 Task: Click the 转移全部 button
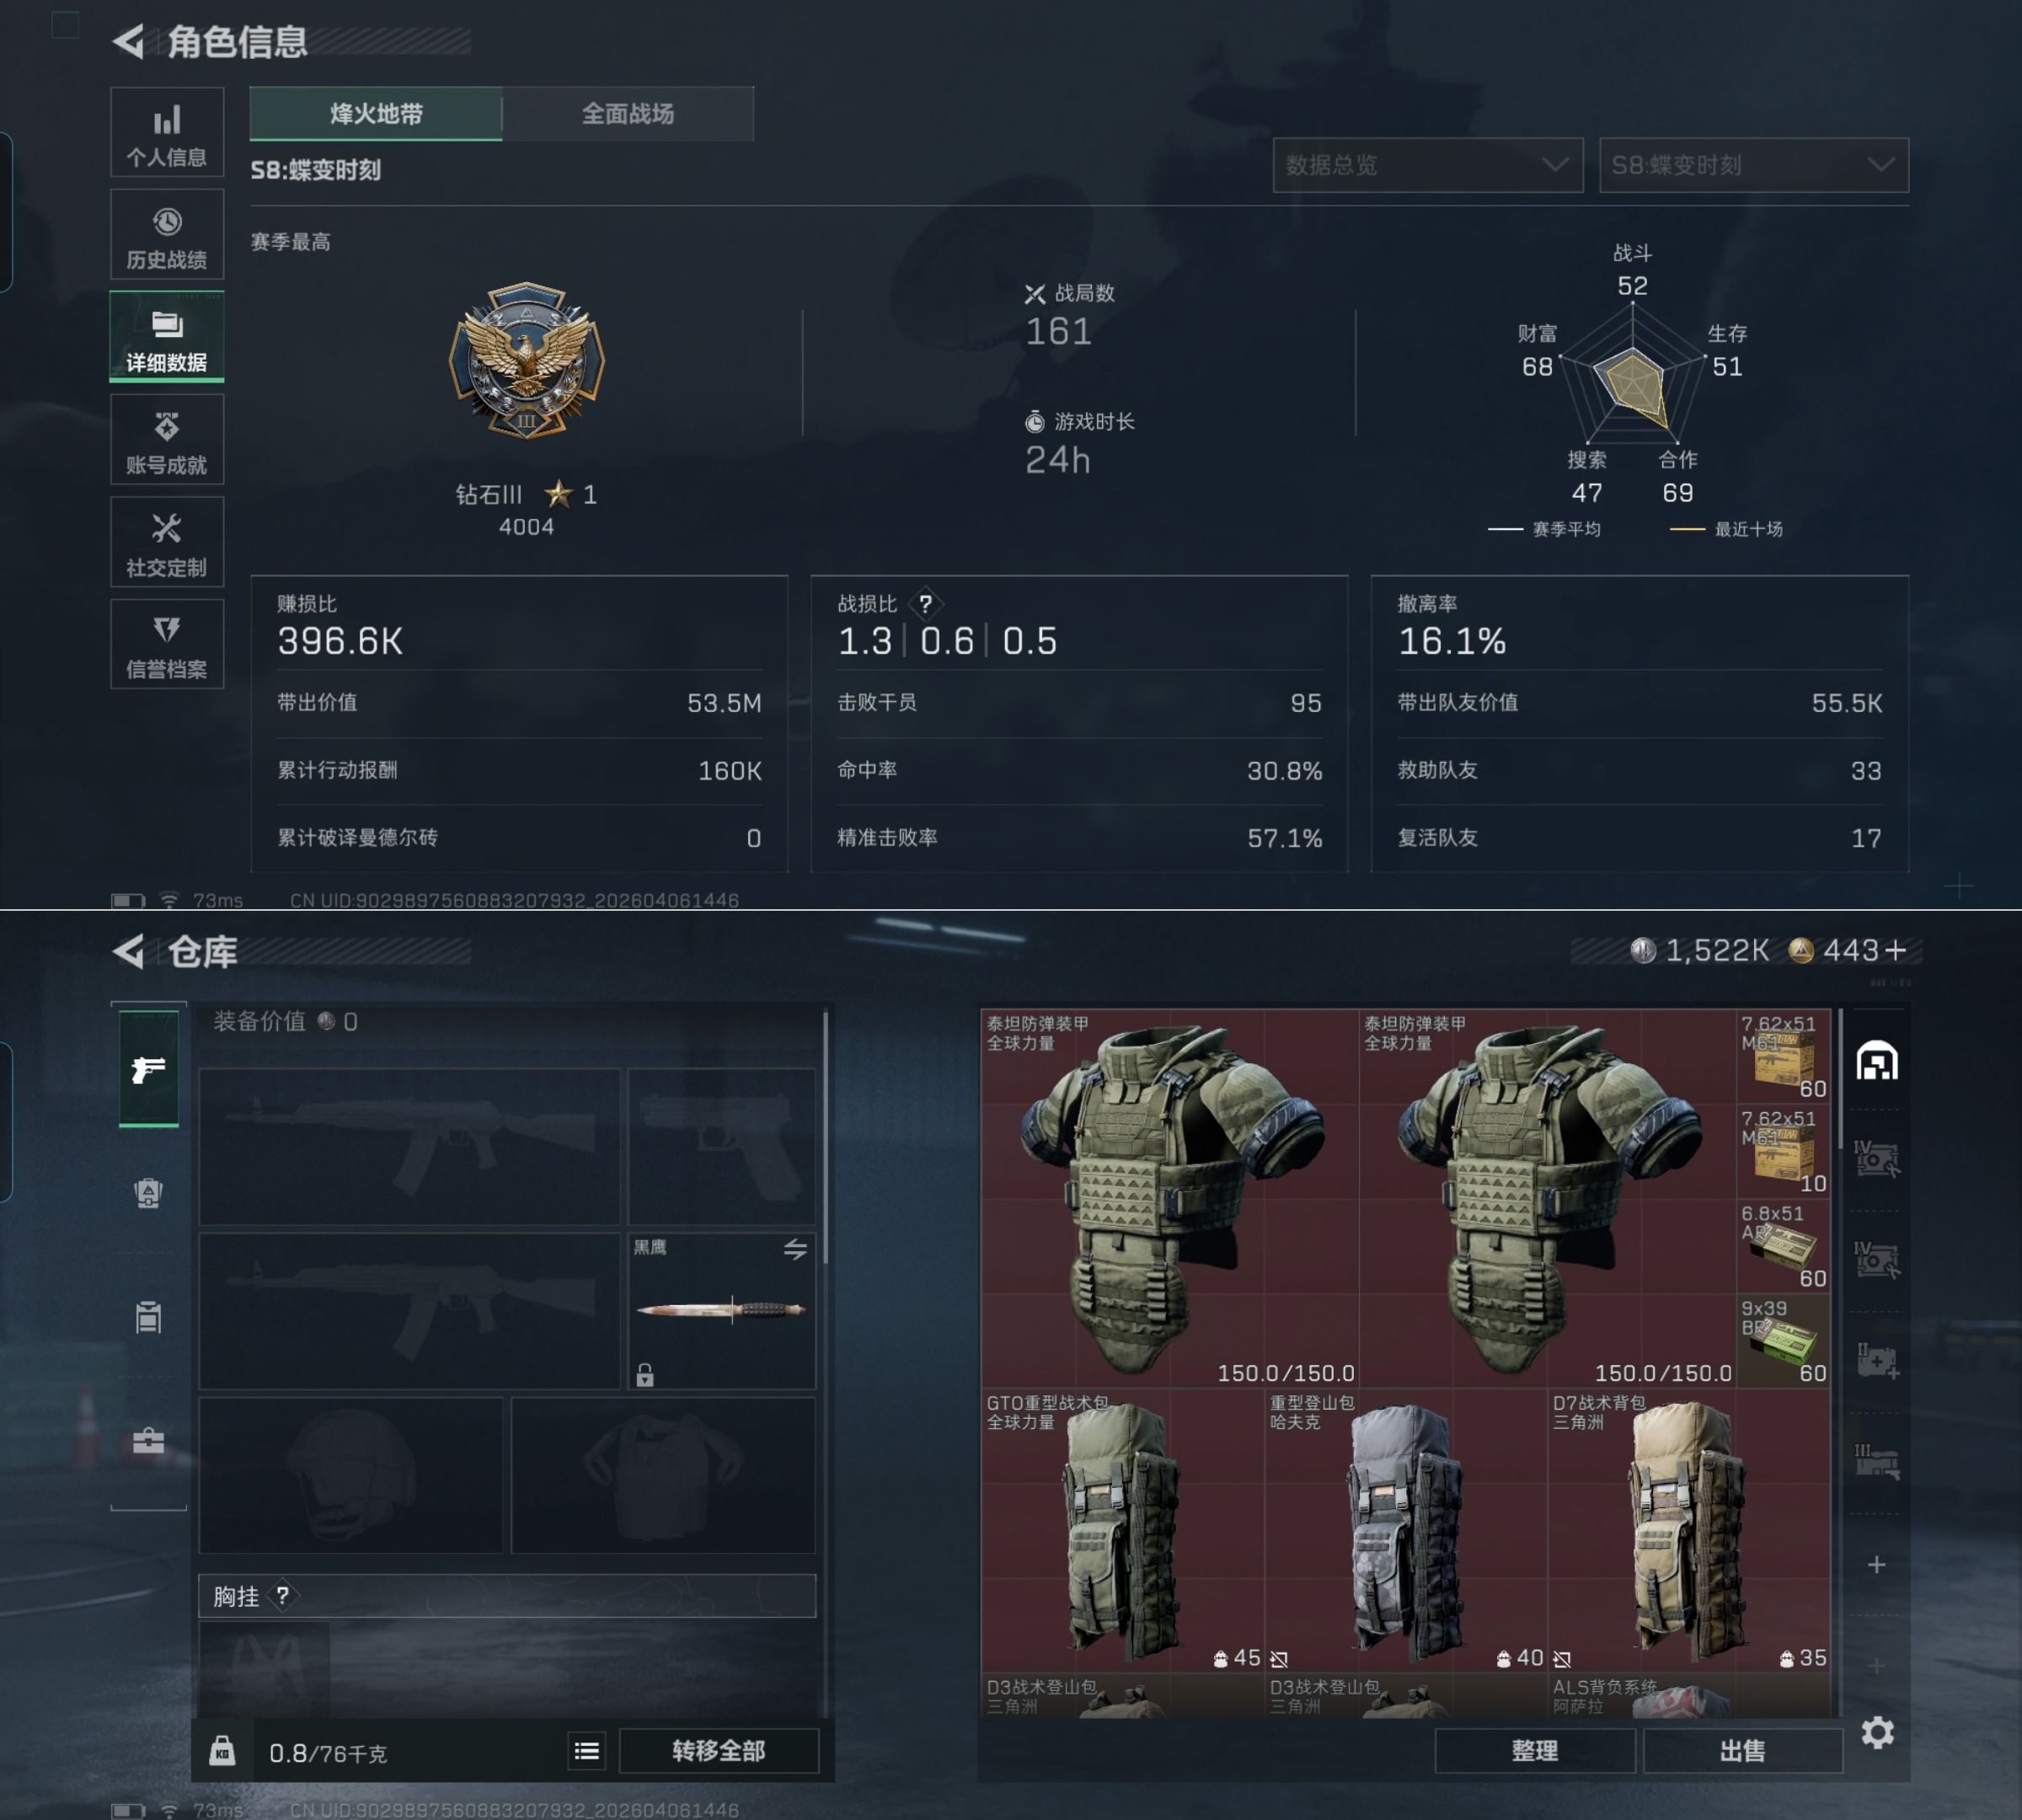click(718, 1751)
